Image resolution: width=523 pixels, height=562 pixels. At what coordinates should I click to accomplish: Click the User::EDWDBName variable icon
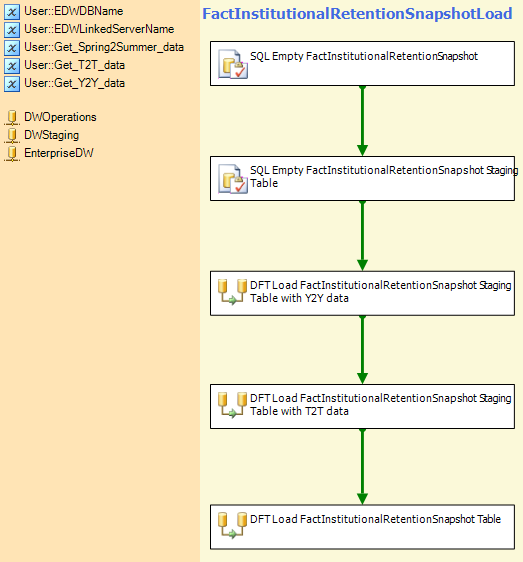[x=12, y=11]
